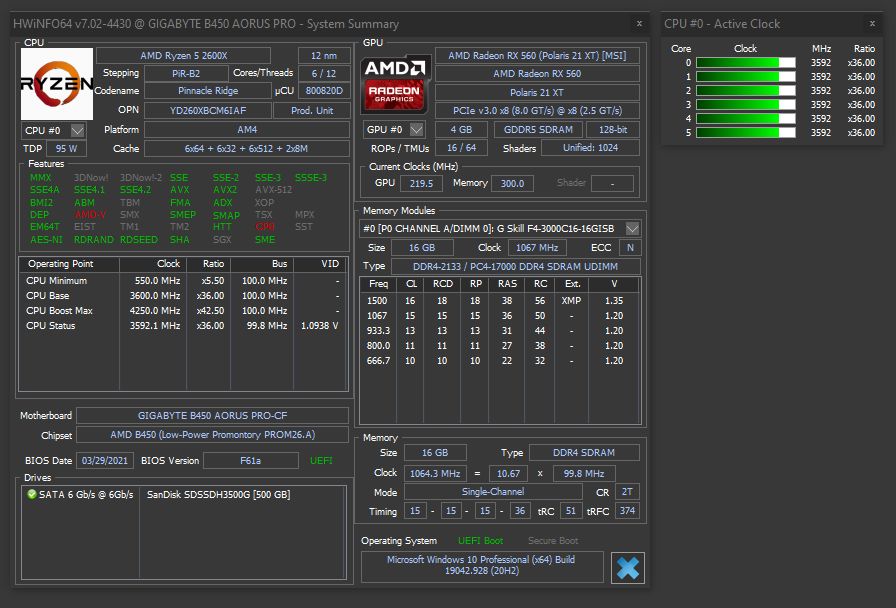Select the 933.3 frequency timing row
Image resolution: width=896 pixels, height=608 pixels.
coord(500,330)
